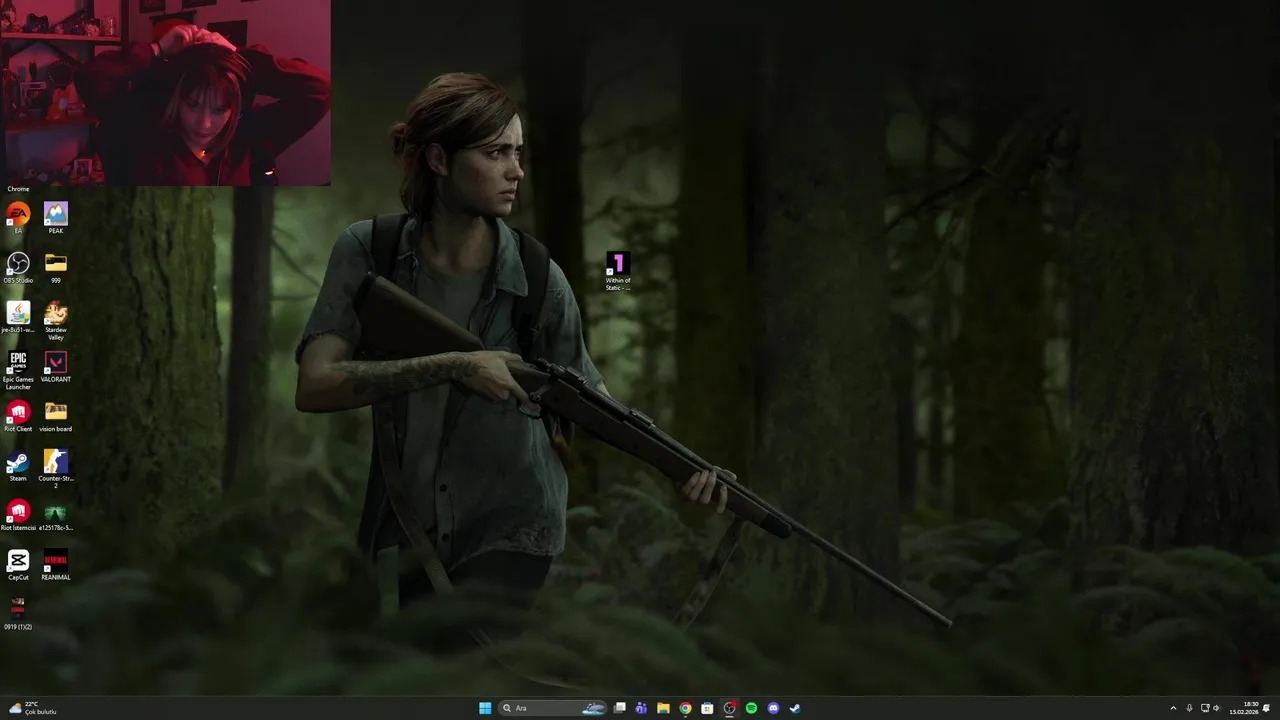Viewport: 1280px width, 720px height.
Task: Select the 0919 (1)(2) file icon
Action: pyautogui.click(x=18, y=614)
